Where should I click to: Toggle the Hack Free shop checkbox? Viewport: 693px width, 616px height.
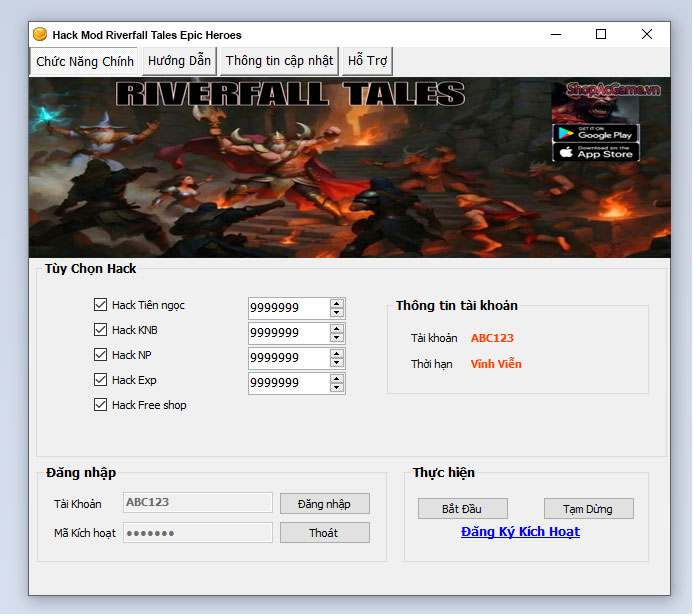click(100, 405)
